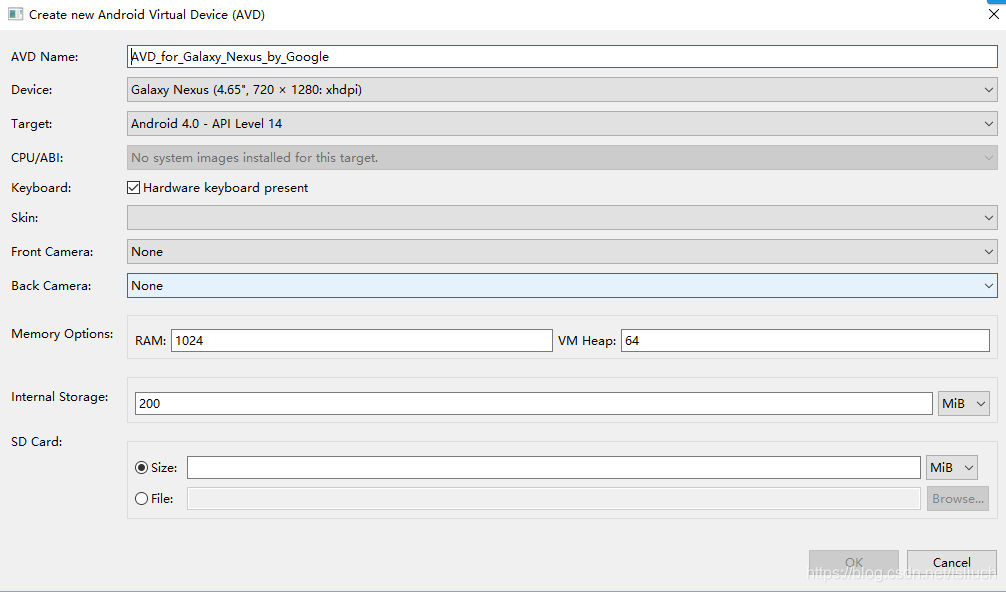Click the OK button
Viewport: 1006px width, 592px height.
tap(853, 562)
